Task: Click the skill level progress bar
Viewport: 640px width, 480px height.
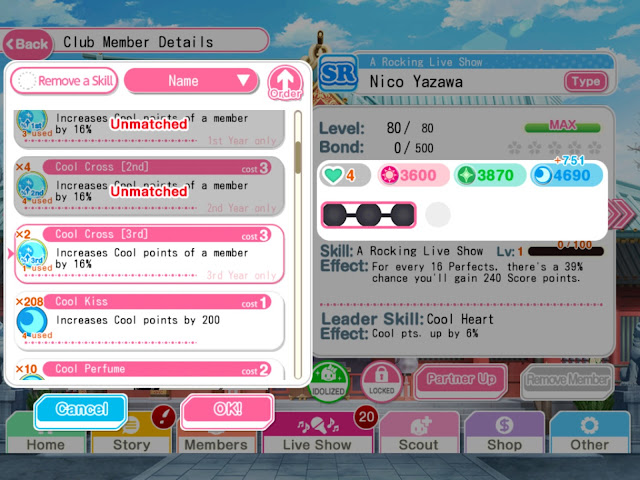Action: 565,251
